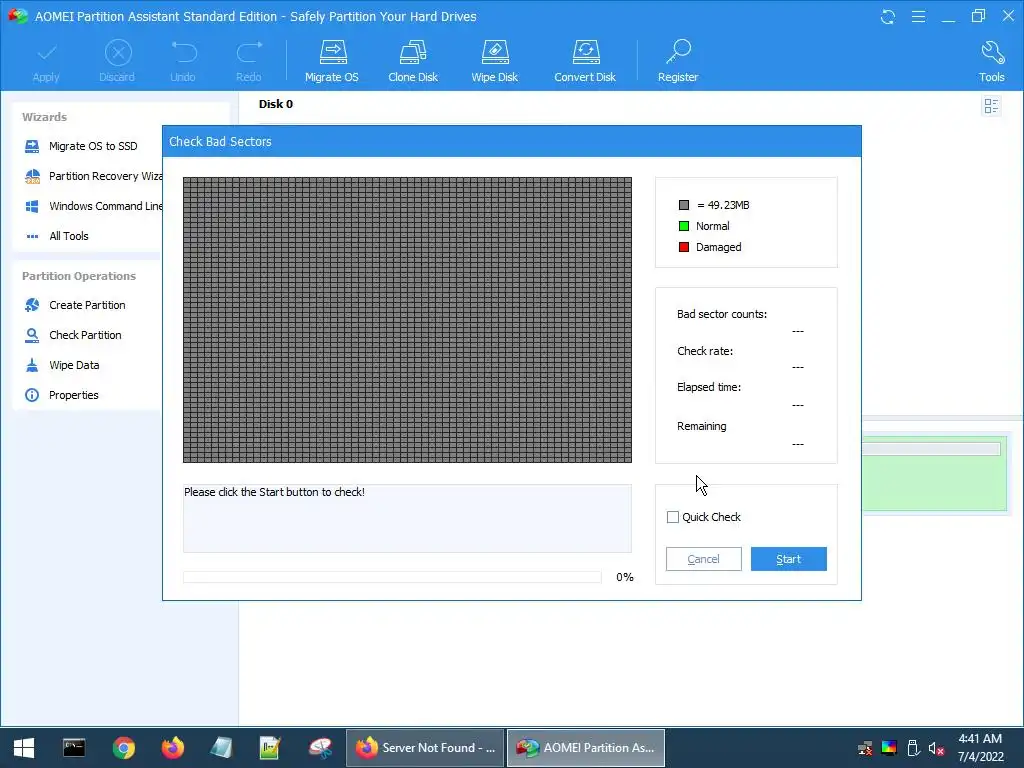This screenshot has height=768, width=1024.
Task: Click the refresh icon in title bar
Action: coord(888,16)
